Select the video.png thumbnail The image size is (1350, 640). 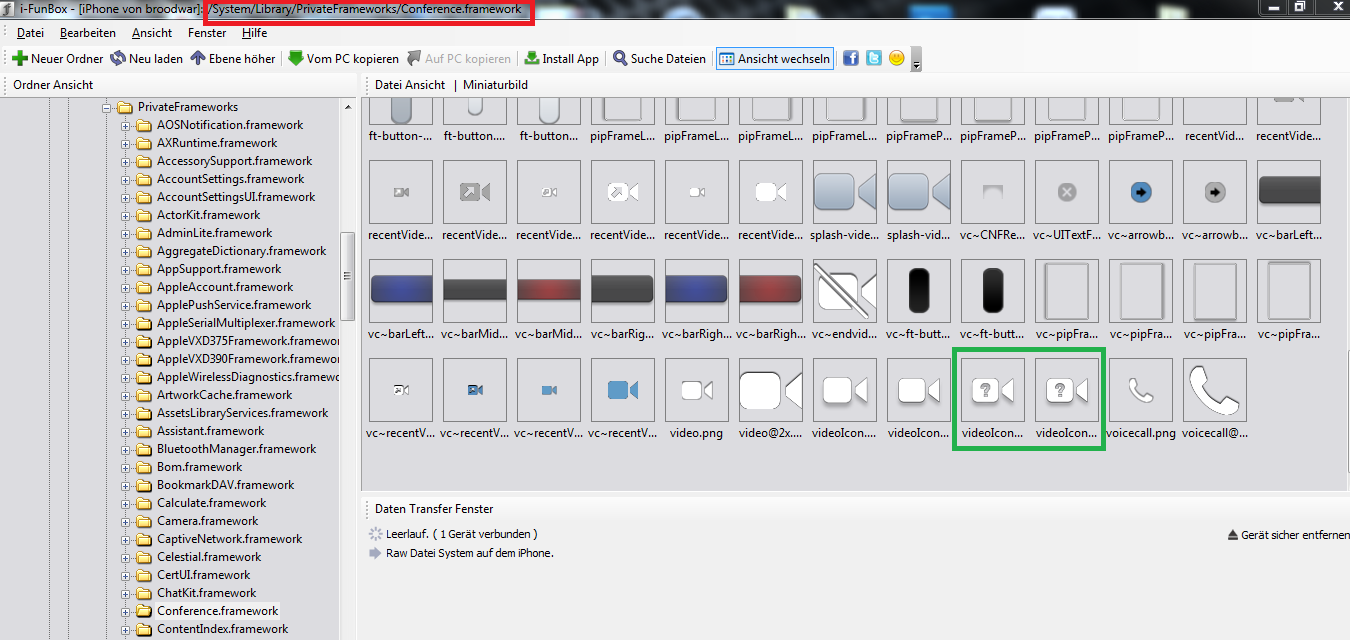coord(697,391)
